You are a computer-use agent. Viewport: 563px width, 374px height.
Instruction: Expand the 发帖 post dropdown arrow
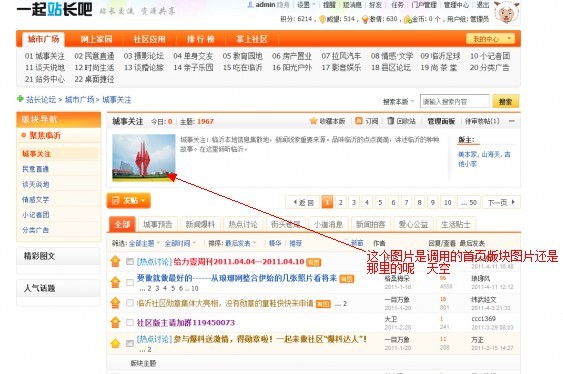tap(143, 200)
